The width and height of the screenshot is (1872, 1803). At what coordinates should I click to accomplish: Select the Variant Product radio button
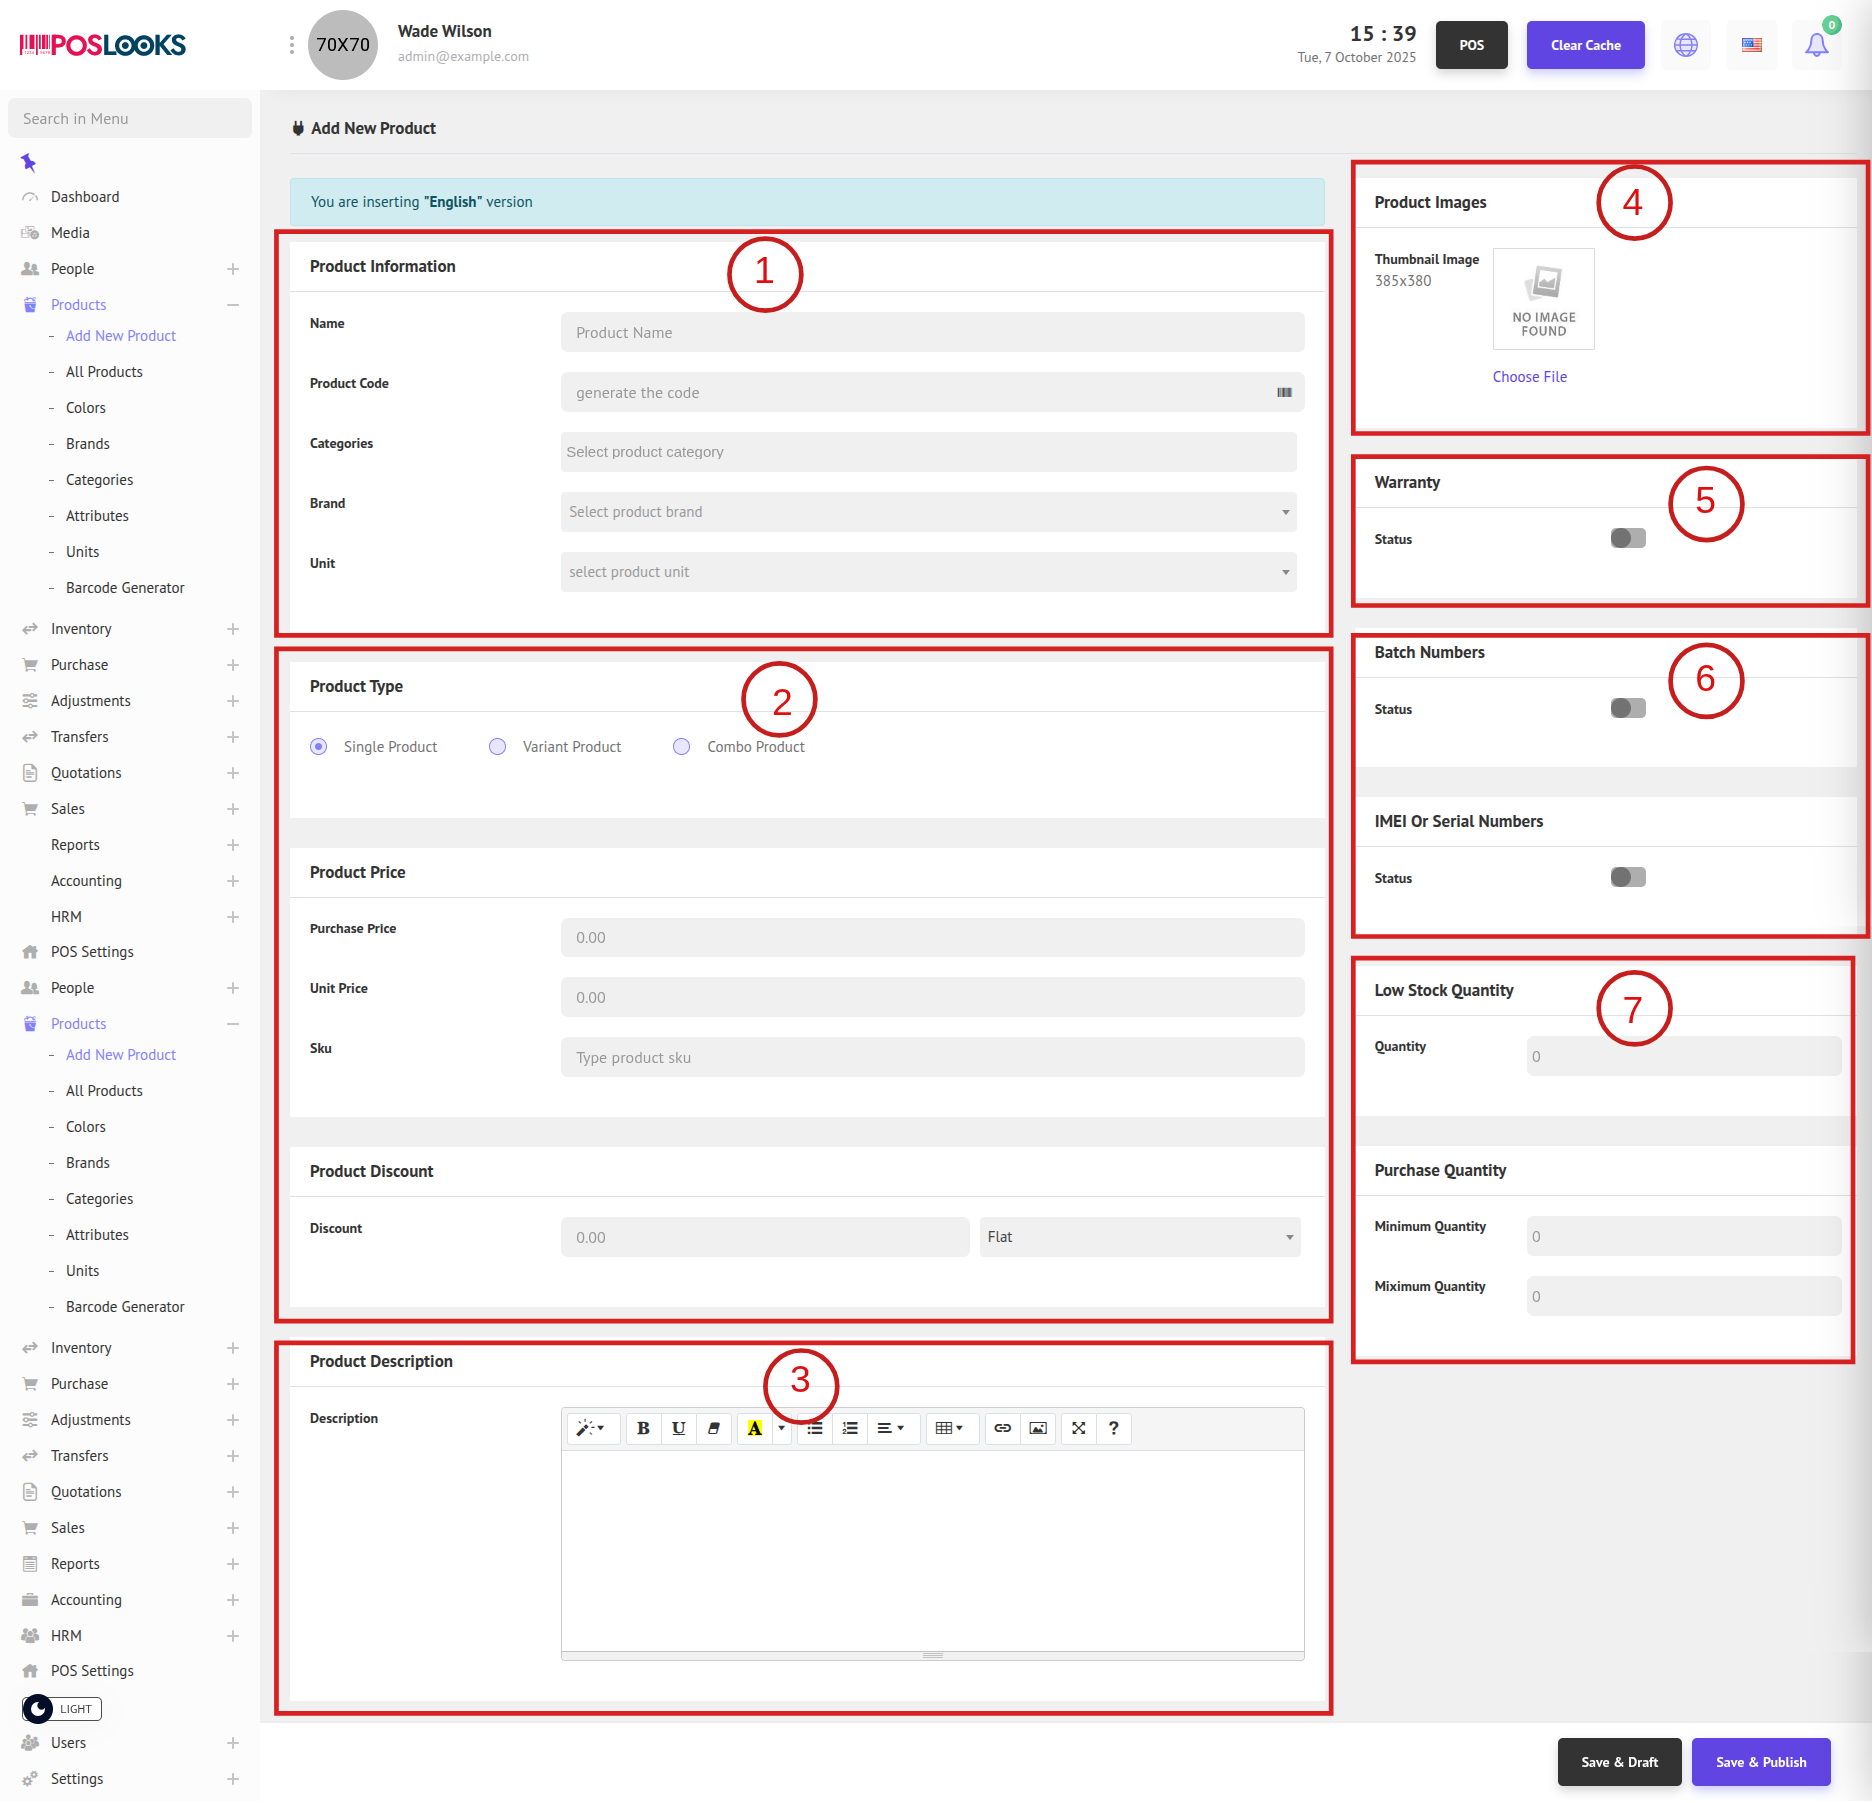coord(497,747)
